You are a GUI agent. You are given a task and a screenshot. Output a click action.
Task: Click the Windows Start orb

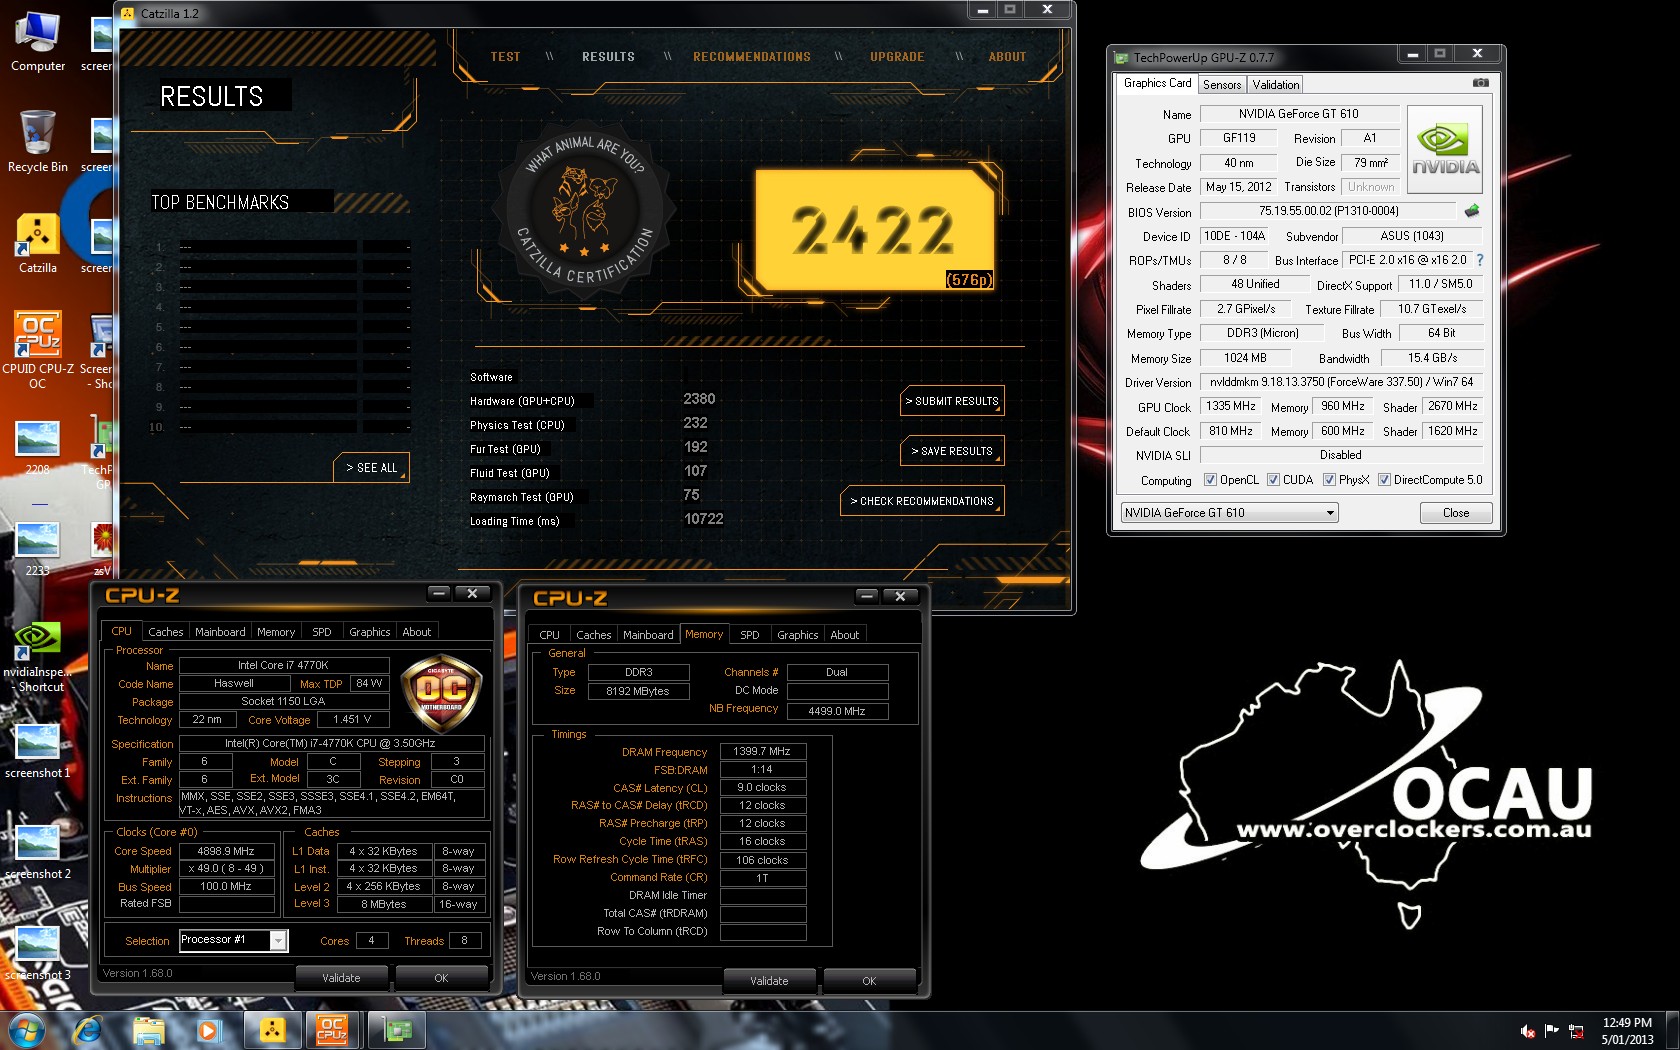tap(27, 1030)
